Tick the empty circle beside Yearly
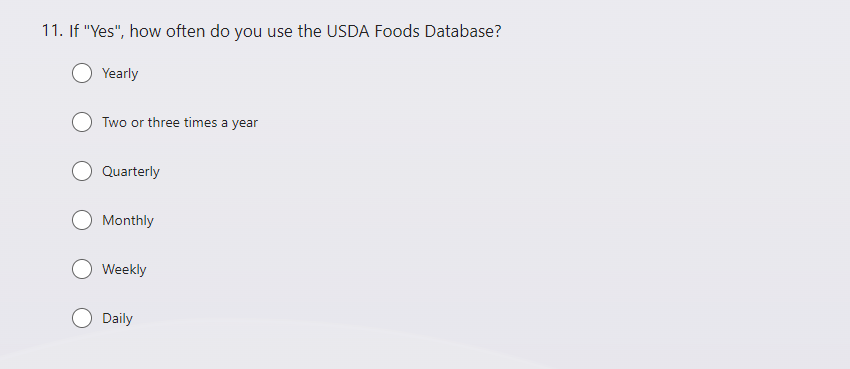This screenshot has height=369, width=850. pos(82,73)
